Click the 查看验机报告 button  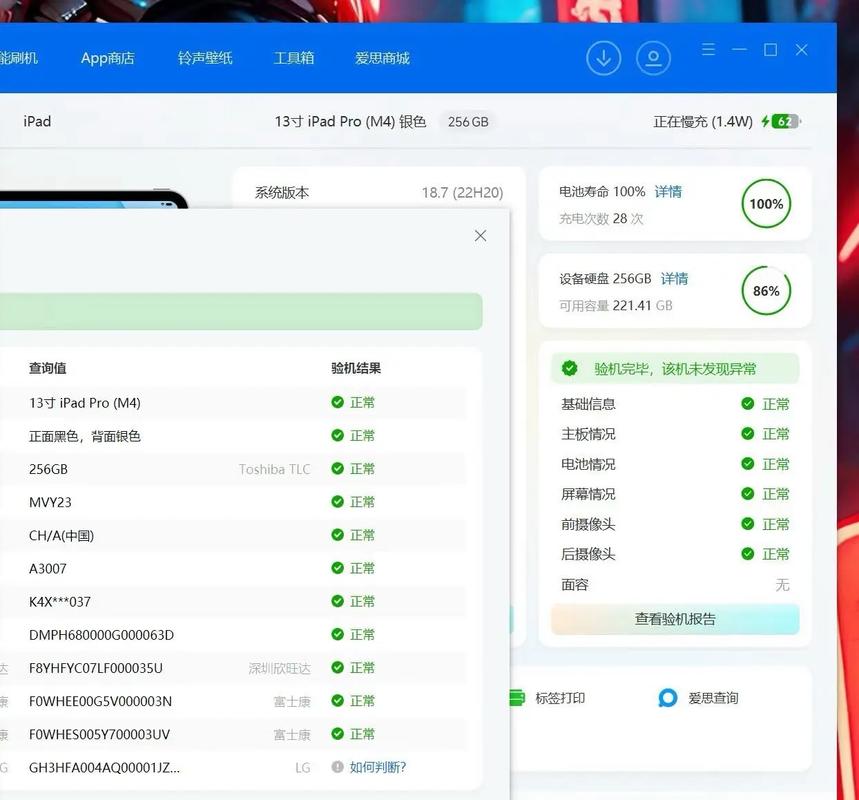(x=675, y=619)
